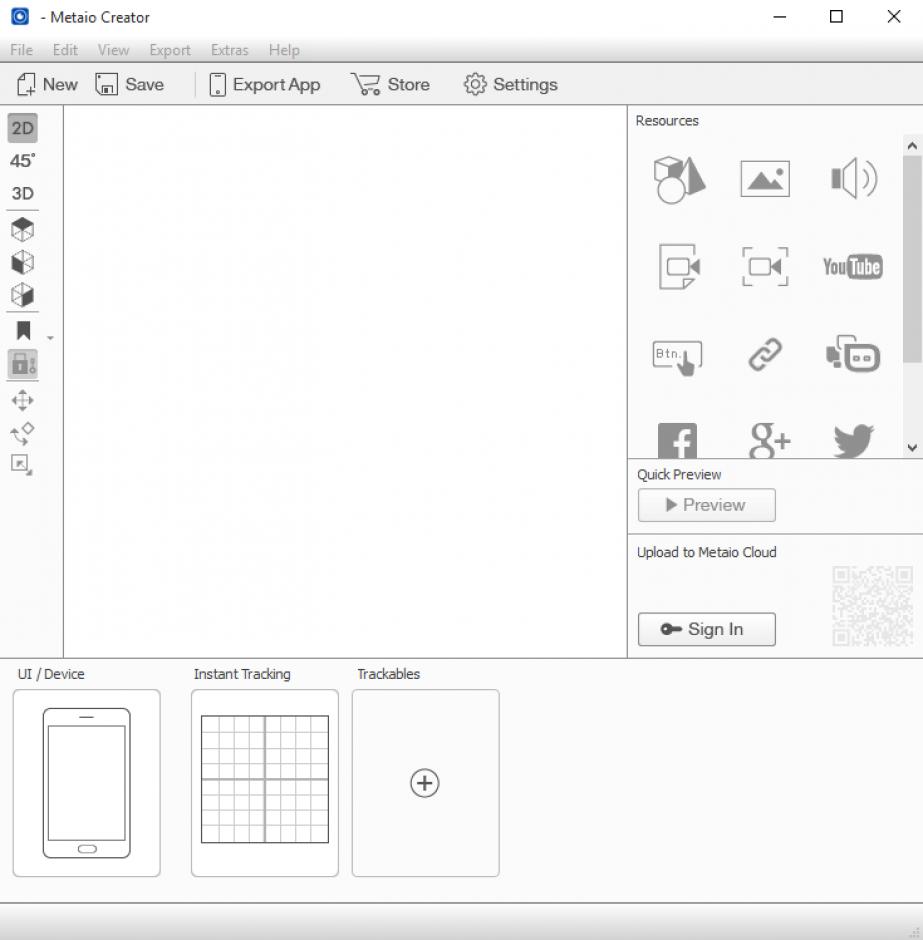
Task: Select the right-face cube view icon
Action: pyautogui.click(x=23, y=294)
